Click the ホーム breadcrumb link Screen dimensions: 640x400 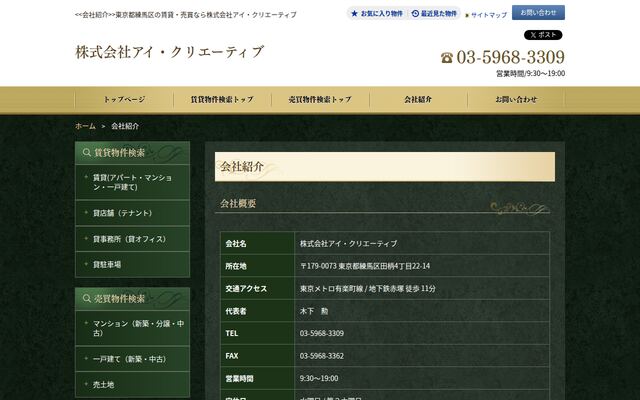point(85,126)
